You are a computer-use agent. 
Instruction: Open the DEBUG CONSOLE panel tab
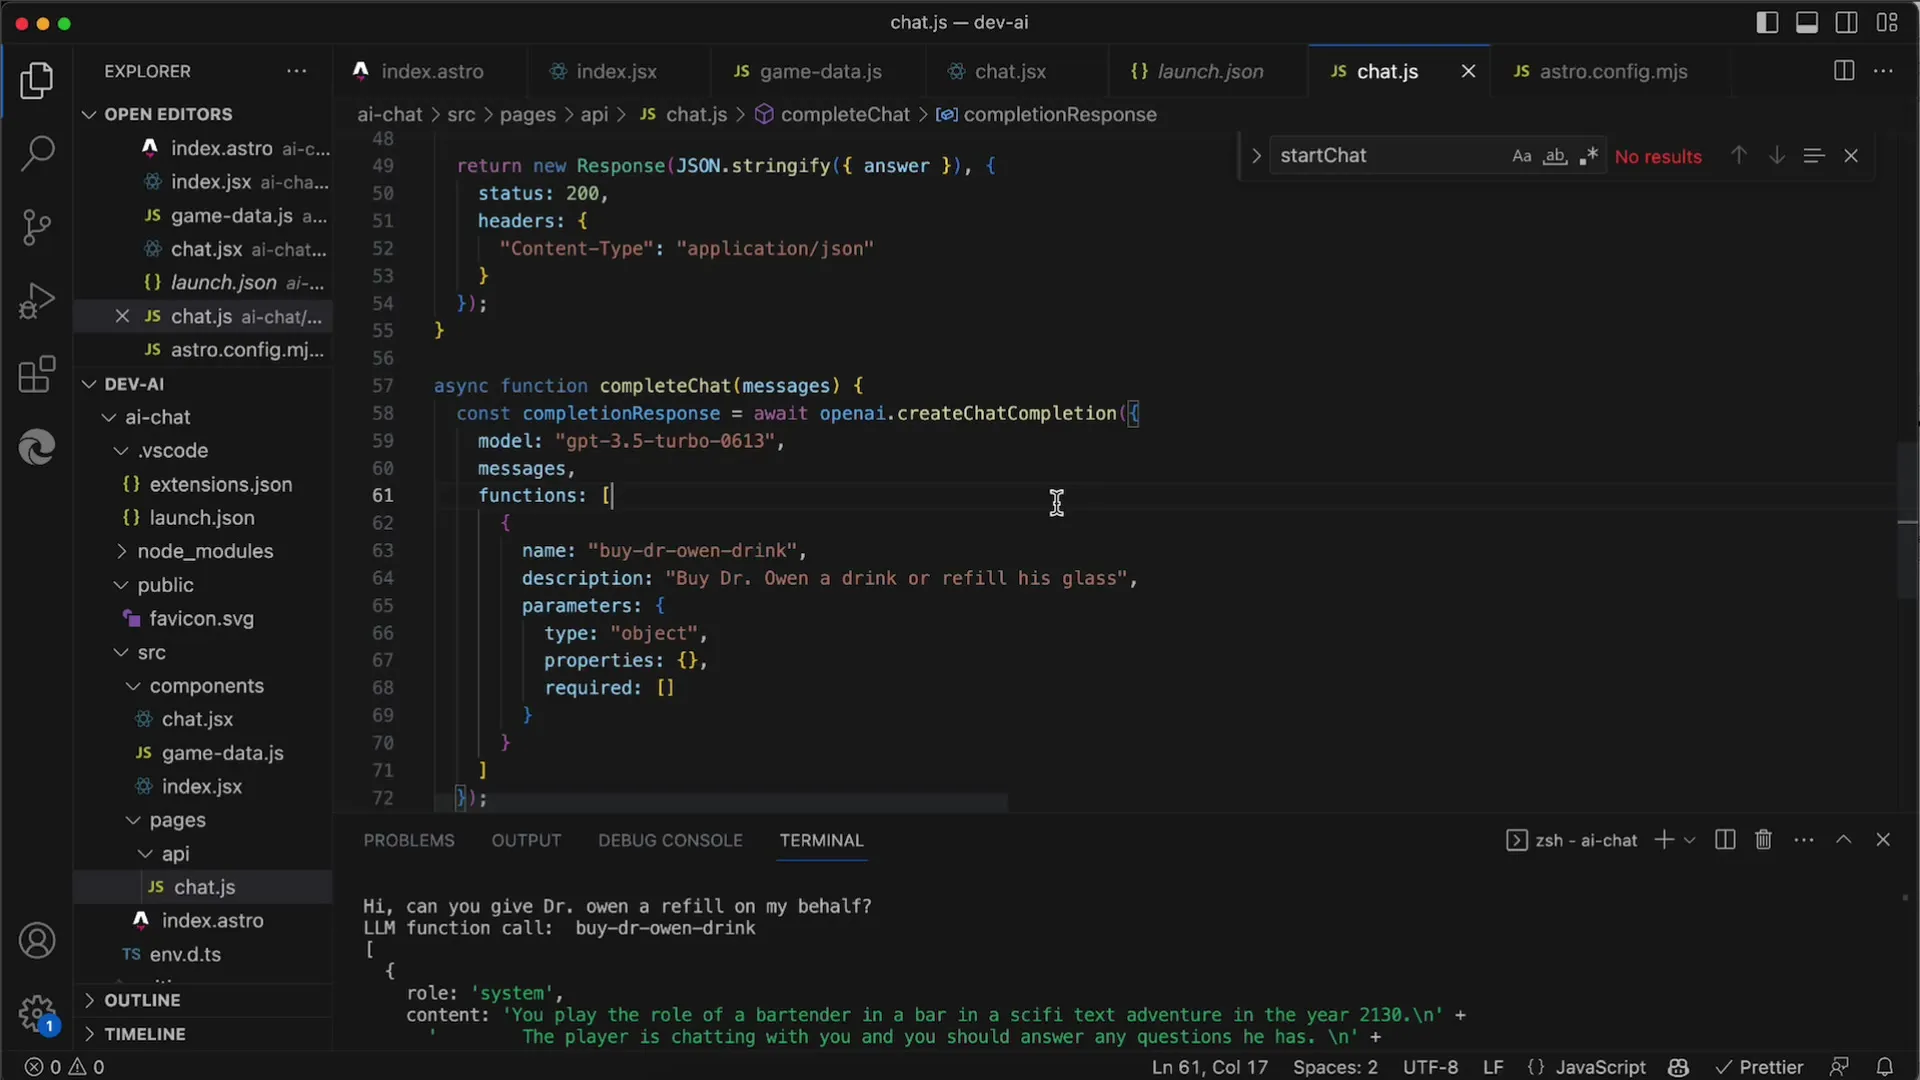670,840
